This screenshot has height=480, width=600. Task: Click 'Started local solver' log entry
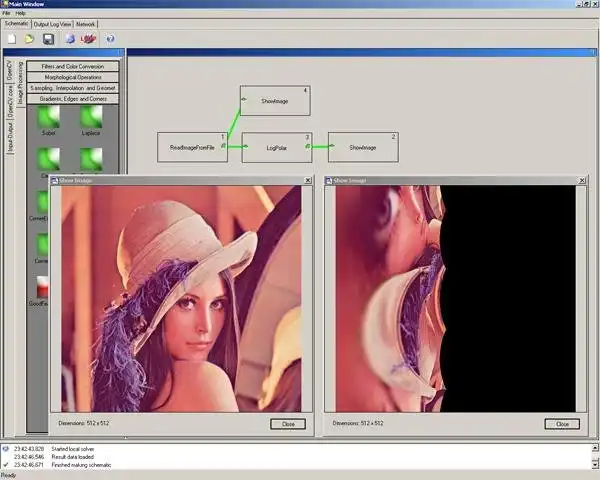click(x=73, y=449)
